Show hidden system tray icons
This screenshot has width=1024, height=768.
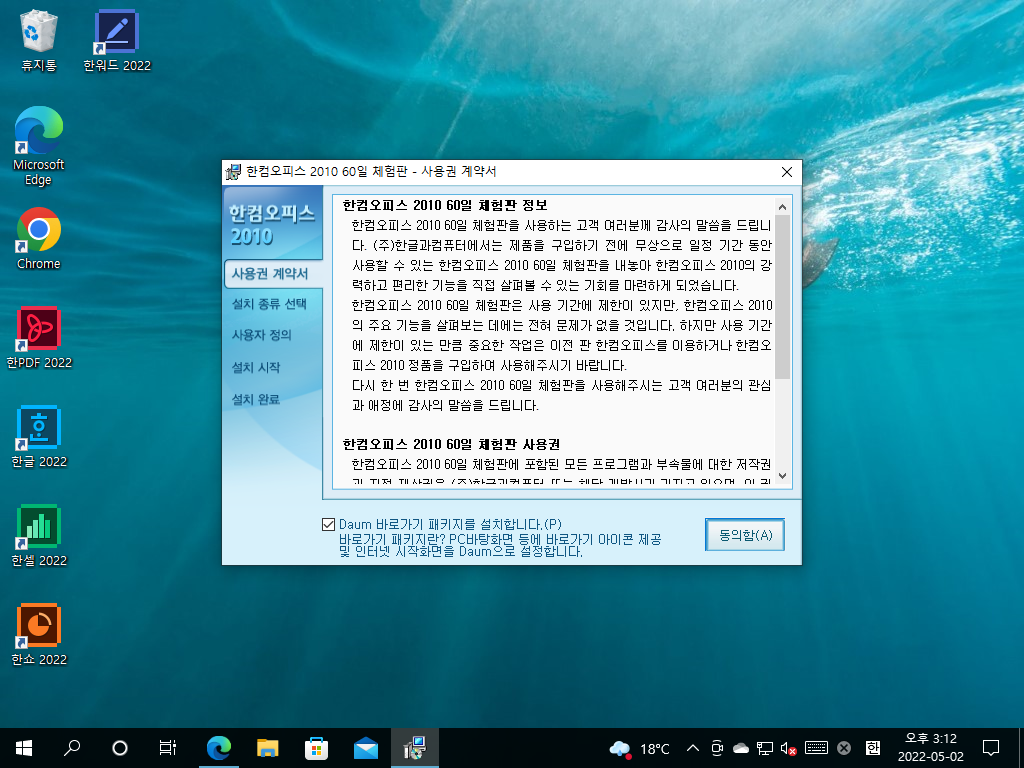click(693, 748)
